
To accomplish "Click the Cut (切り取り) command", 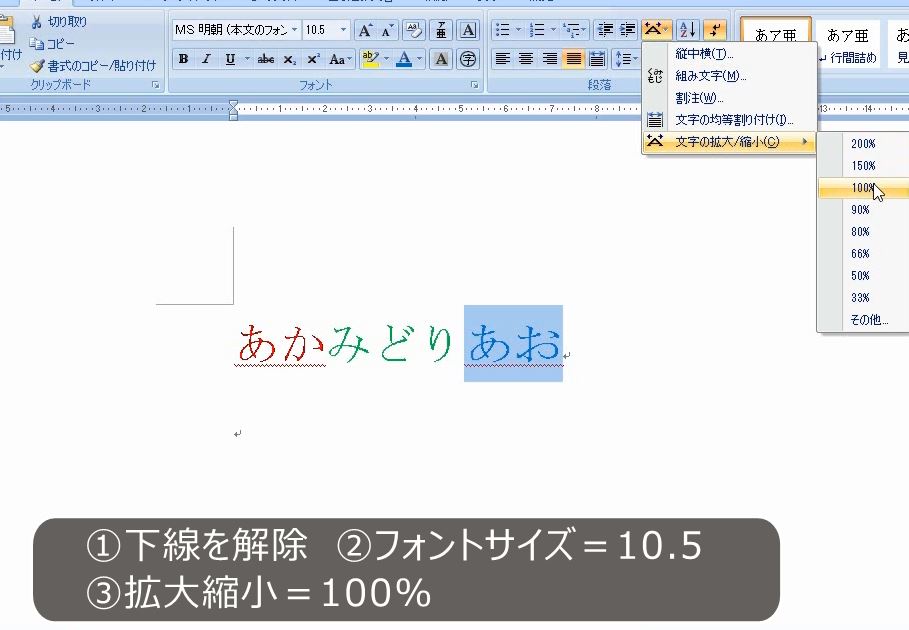I will (x=59, y=22).
